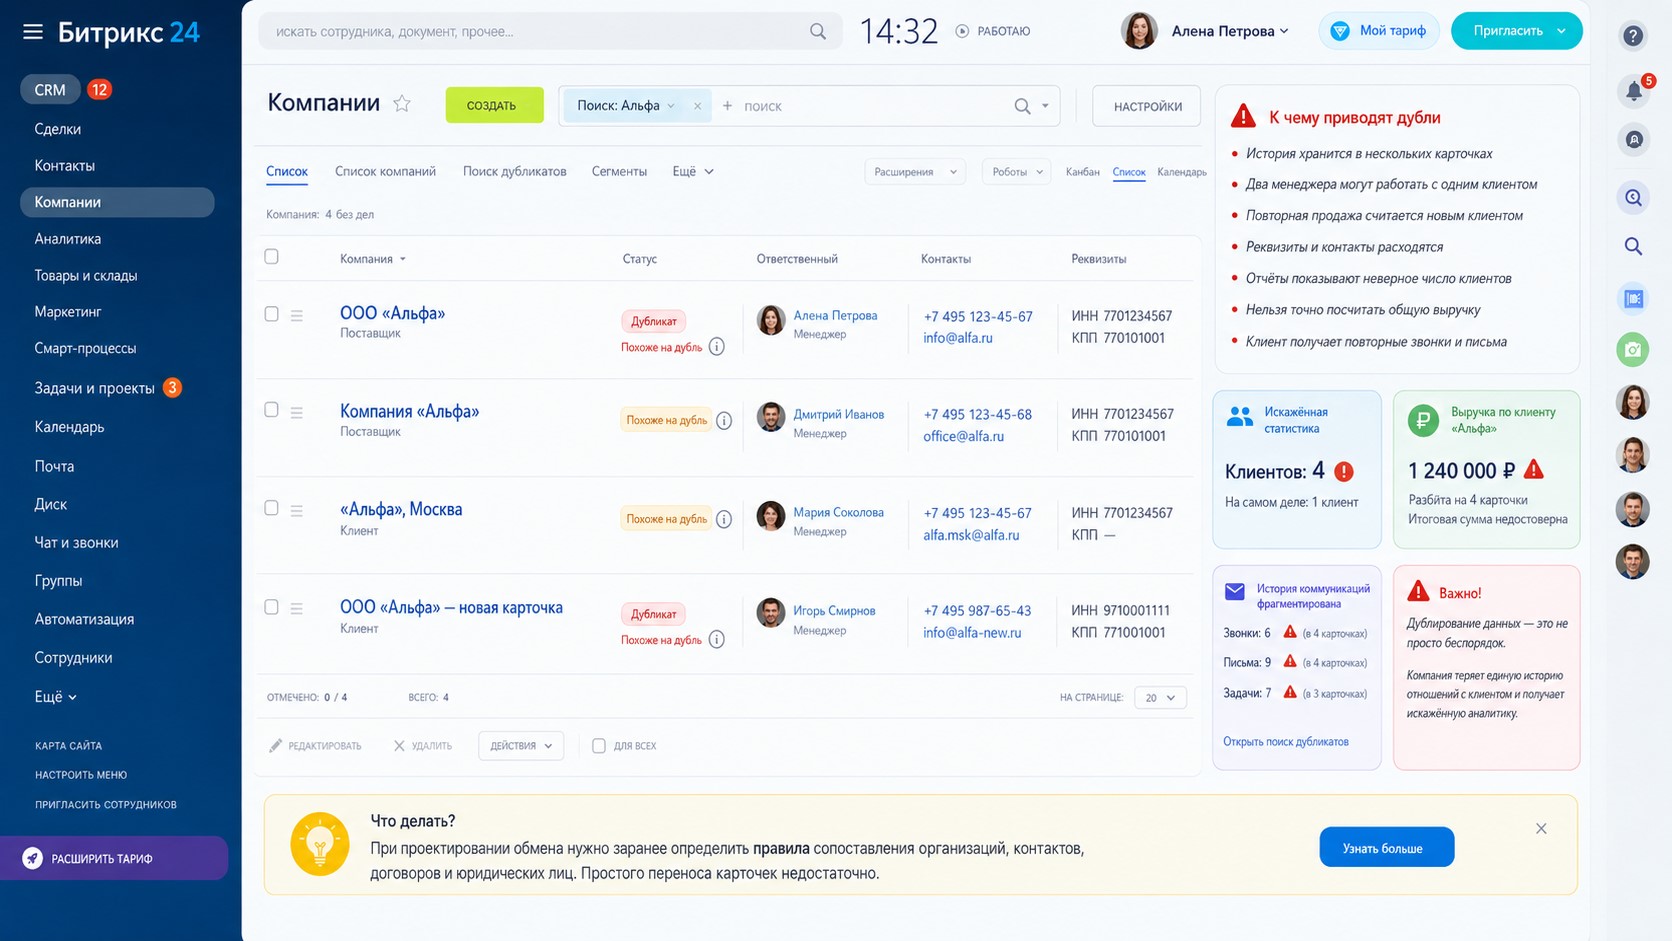Screen dimensions: 1672x941
Task: Select checkbox for ООО «Альфа» — новая карточка
Action: 271,607
